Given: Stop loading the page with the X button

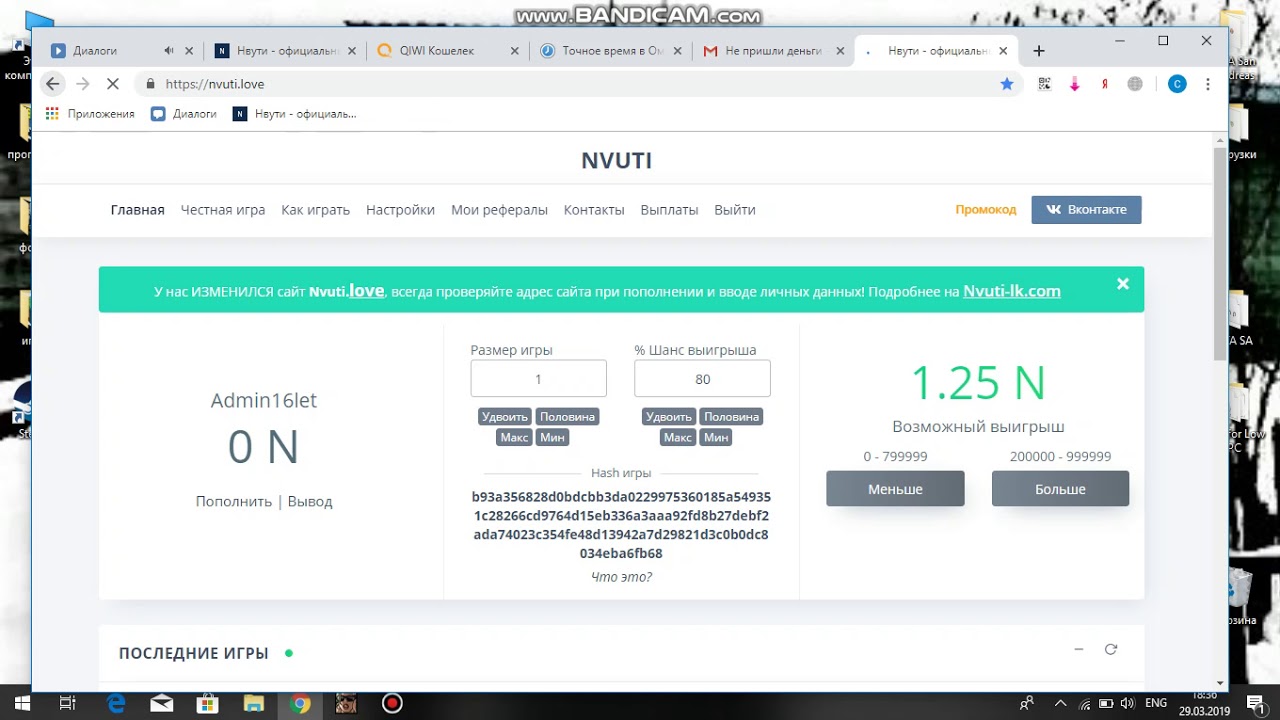Looking at the screenshot, I should [x=113, y=84].
